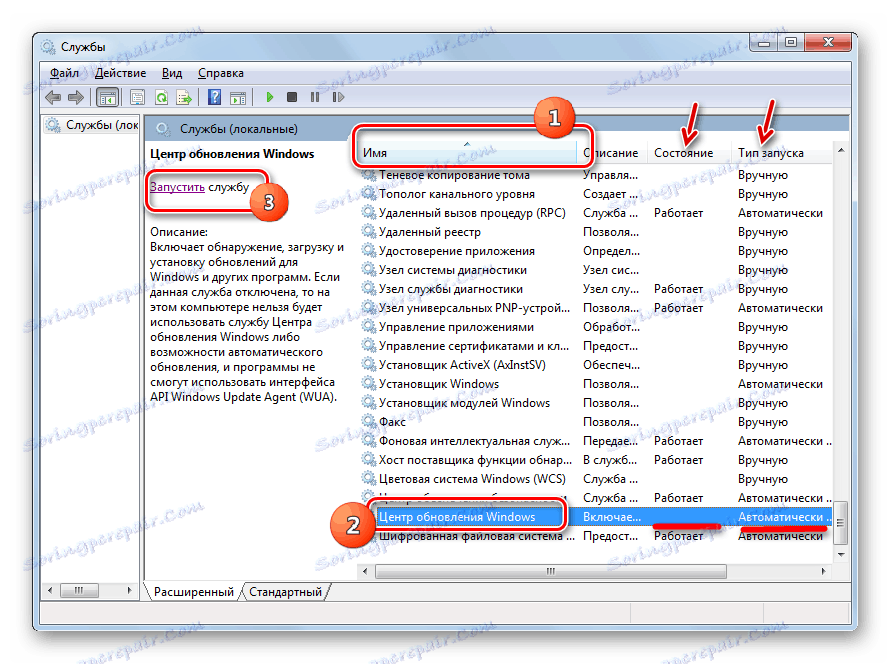Select Удостоверение приложения service

pos(457,251)
